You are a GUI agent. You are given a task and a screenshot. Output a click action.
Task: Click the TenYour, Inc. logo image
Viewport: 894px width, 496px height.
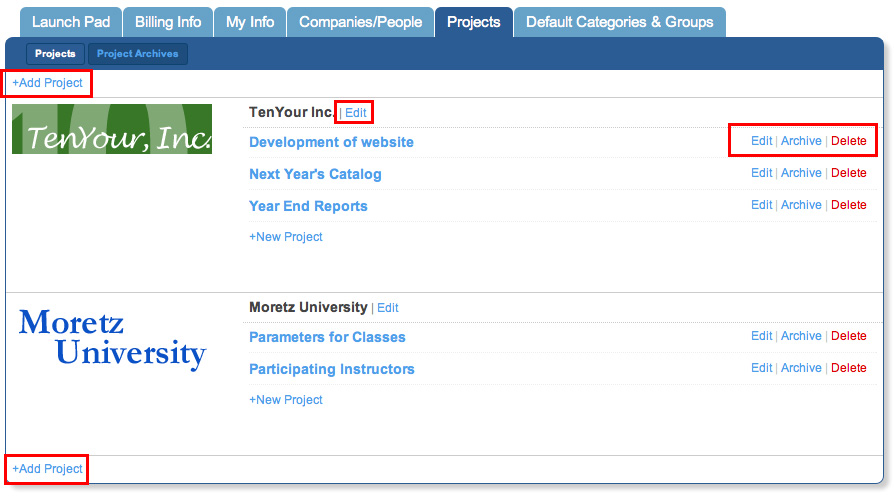point(112,129)
